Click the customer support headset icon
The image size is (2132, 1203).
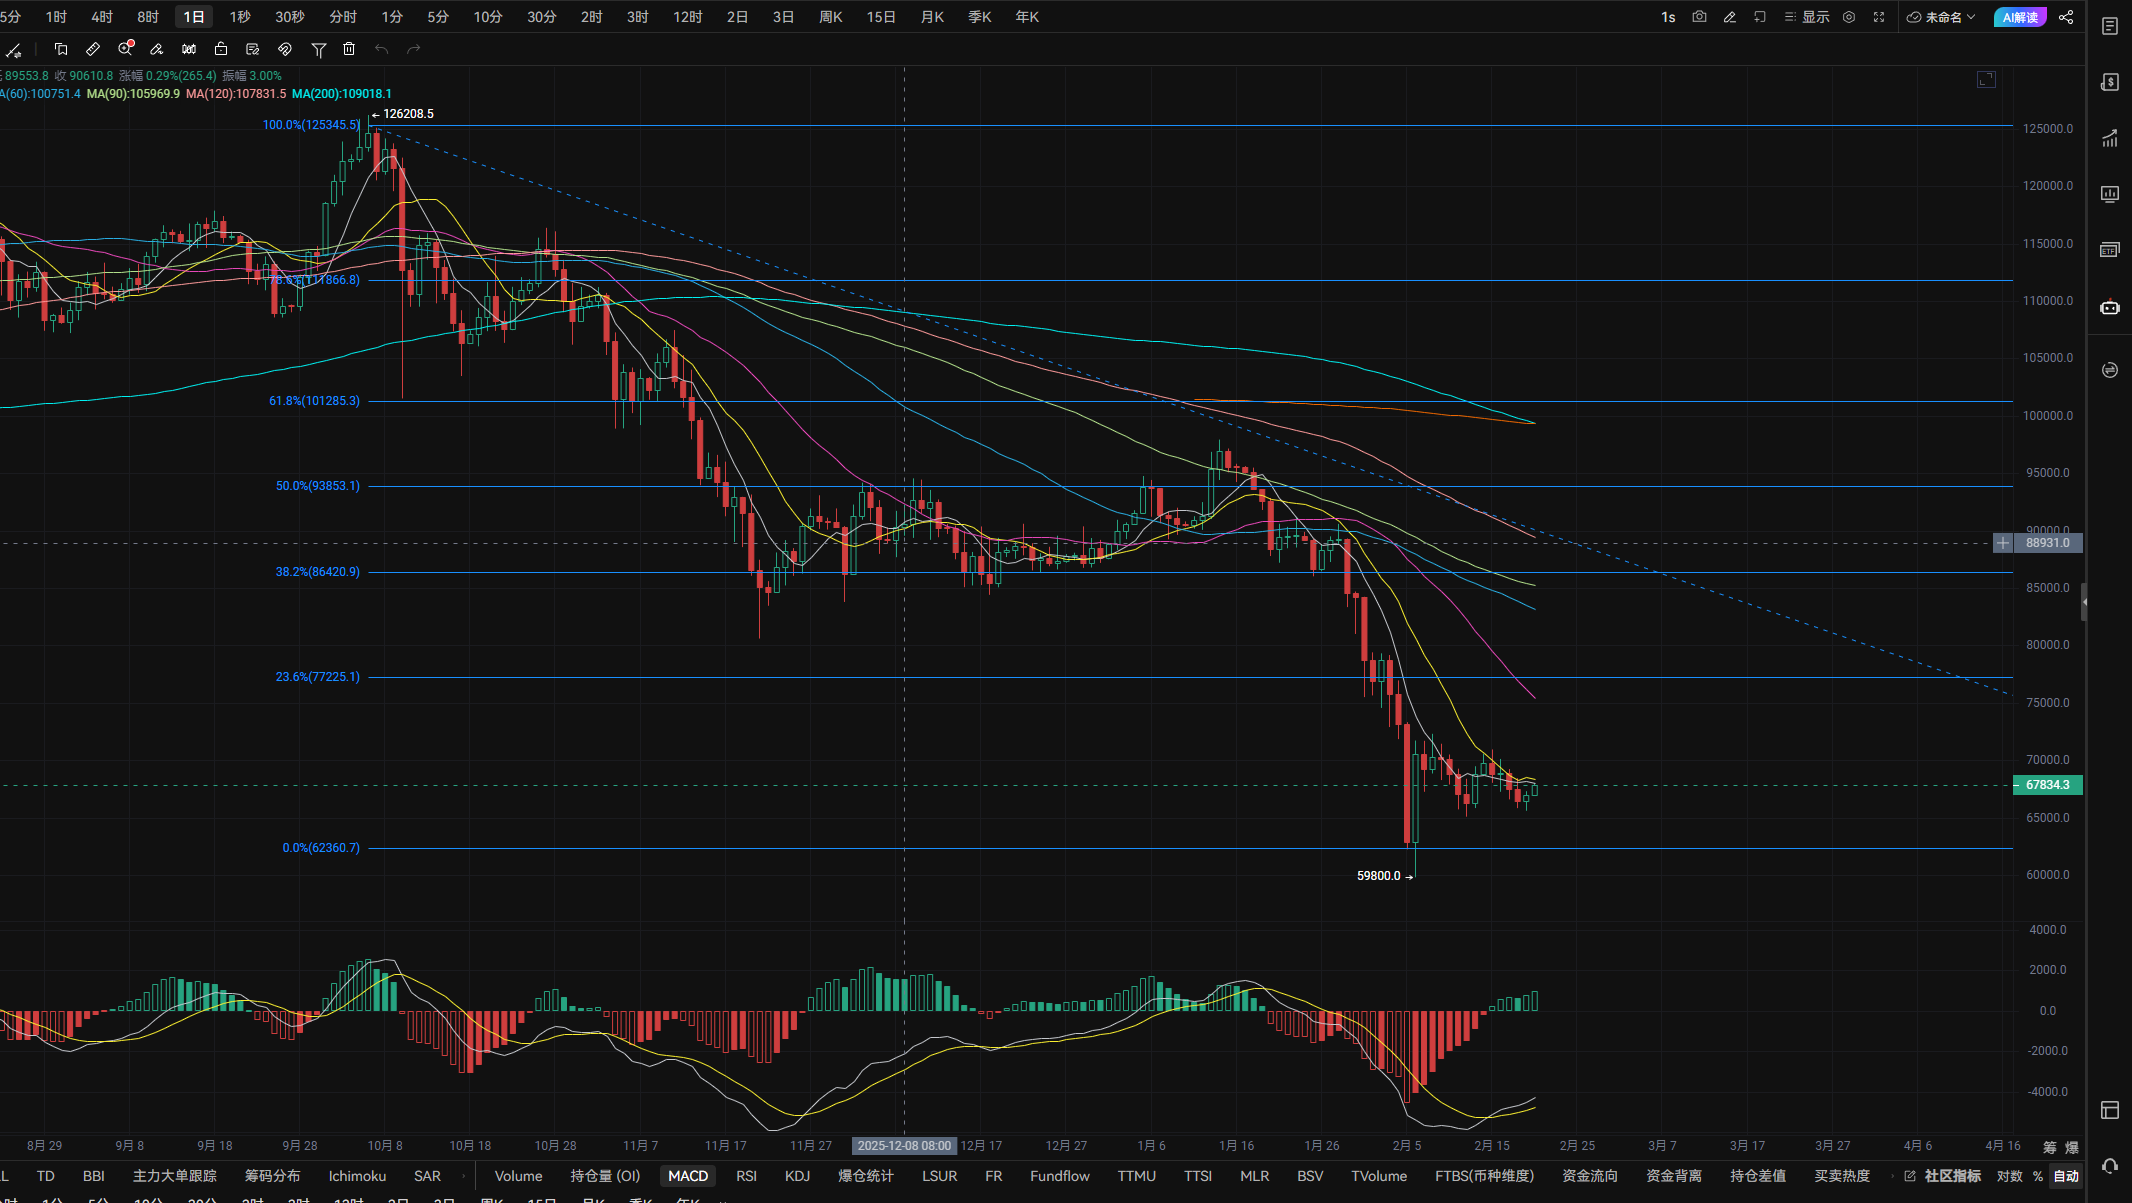[2110, 1166]
